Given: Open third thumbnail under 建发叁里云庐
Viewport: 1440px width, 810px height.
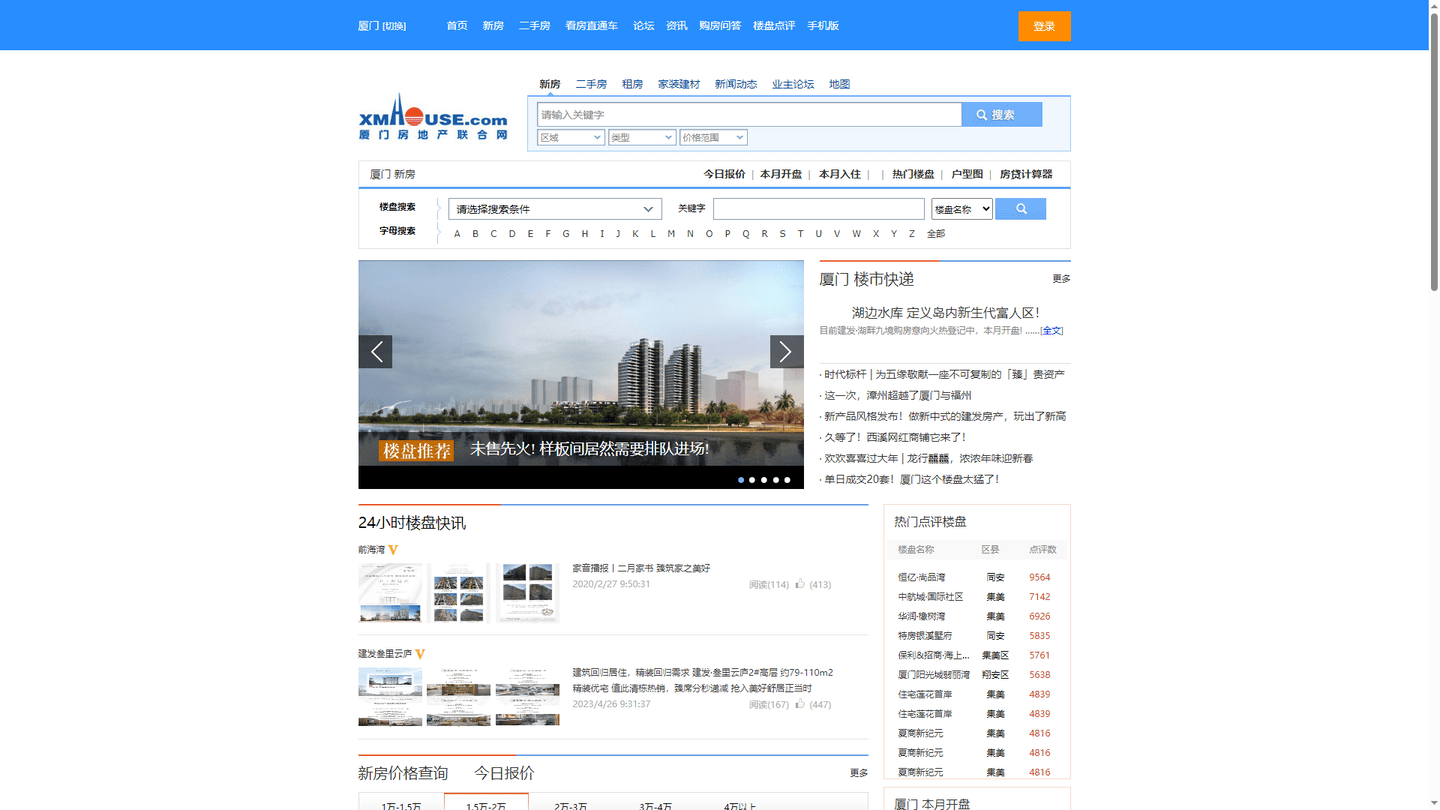Looking at the screenshot, I should click(x=527, y=696).
